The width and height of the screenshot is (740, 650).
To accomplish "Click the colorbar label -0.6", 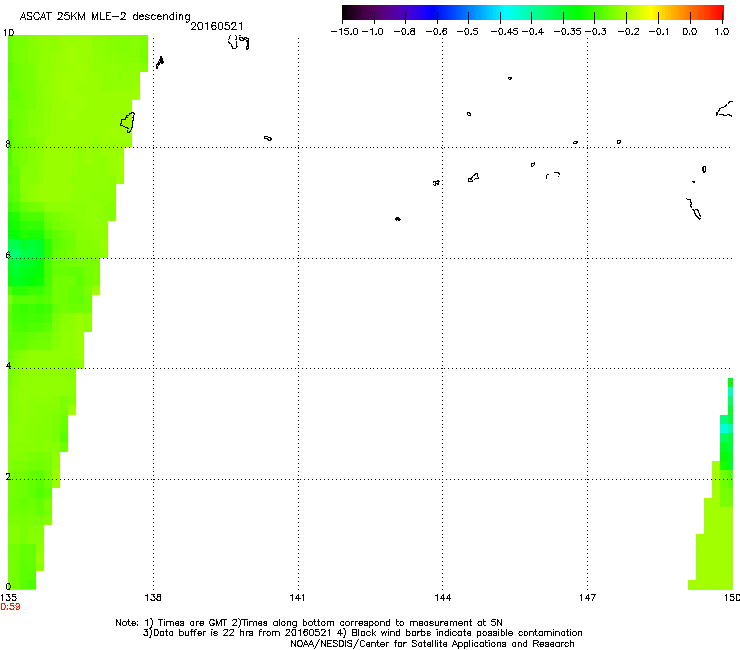I will (x=437, y=32).
